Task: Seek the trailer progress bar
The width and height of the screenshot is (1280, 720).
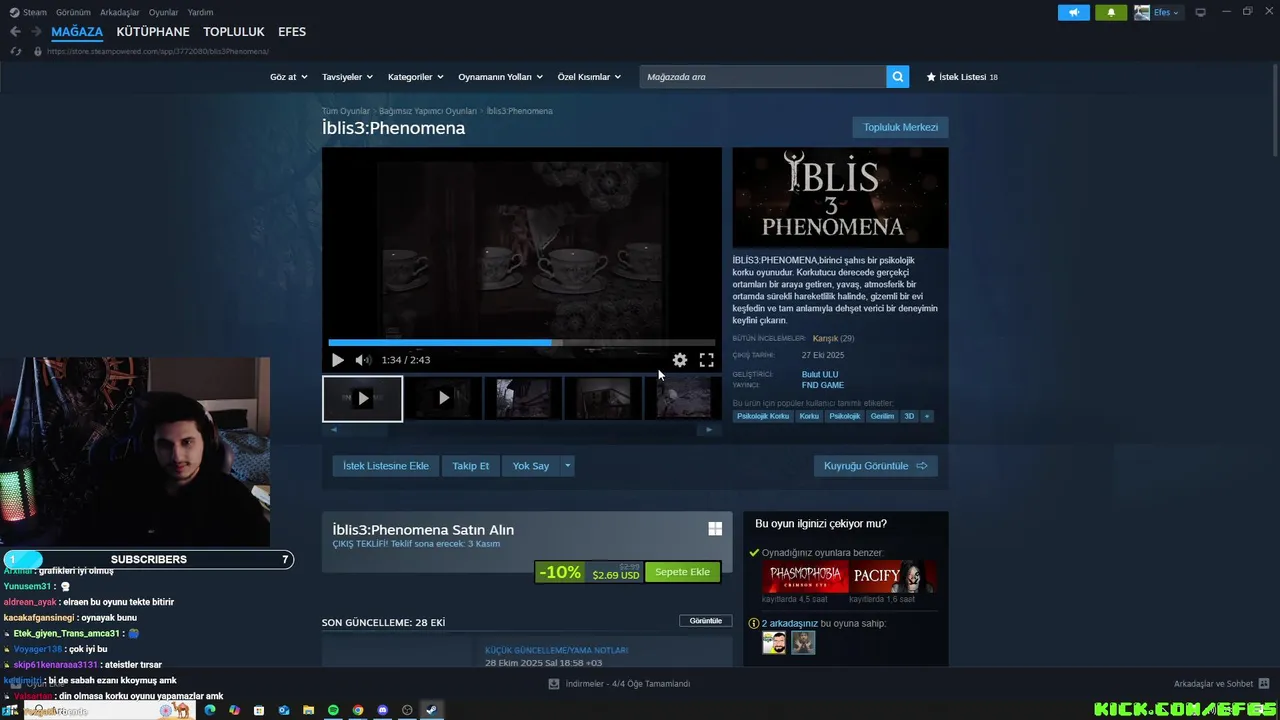Action: click(x=521, y=343)
